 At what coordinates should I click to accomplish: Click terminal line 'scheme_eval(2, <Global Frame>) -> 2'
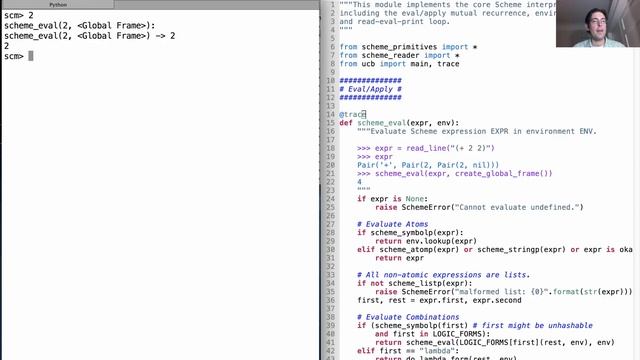(90, 36)
